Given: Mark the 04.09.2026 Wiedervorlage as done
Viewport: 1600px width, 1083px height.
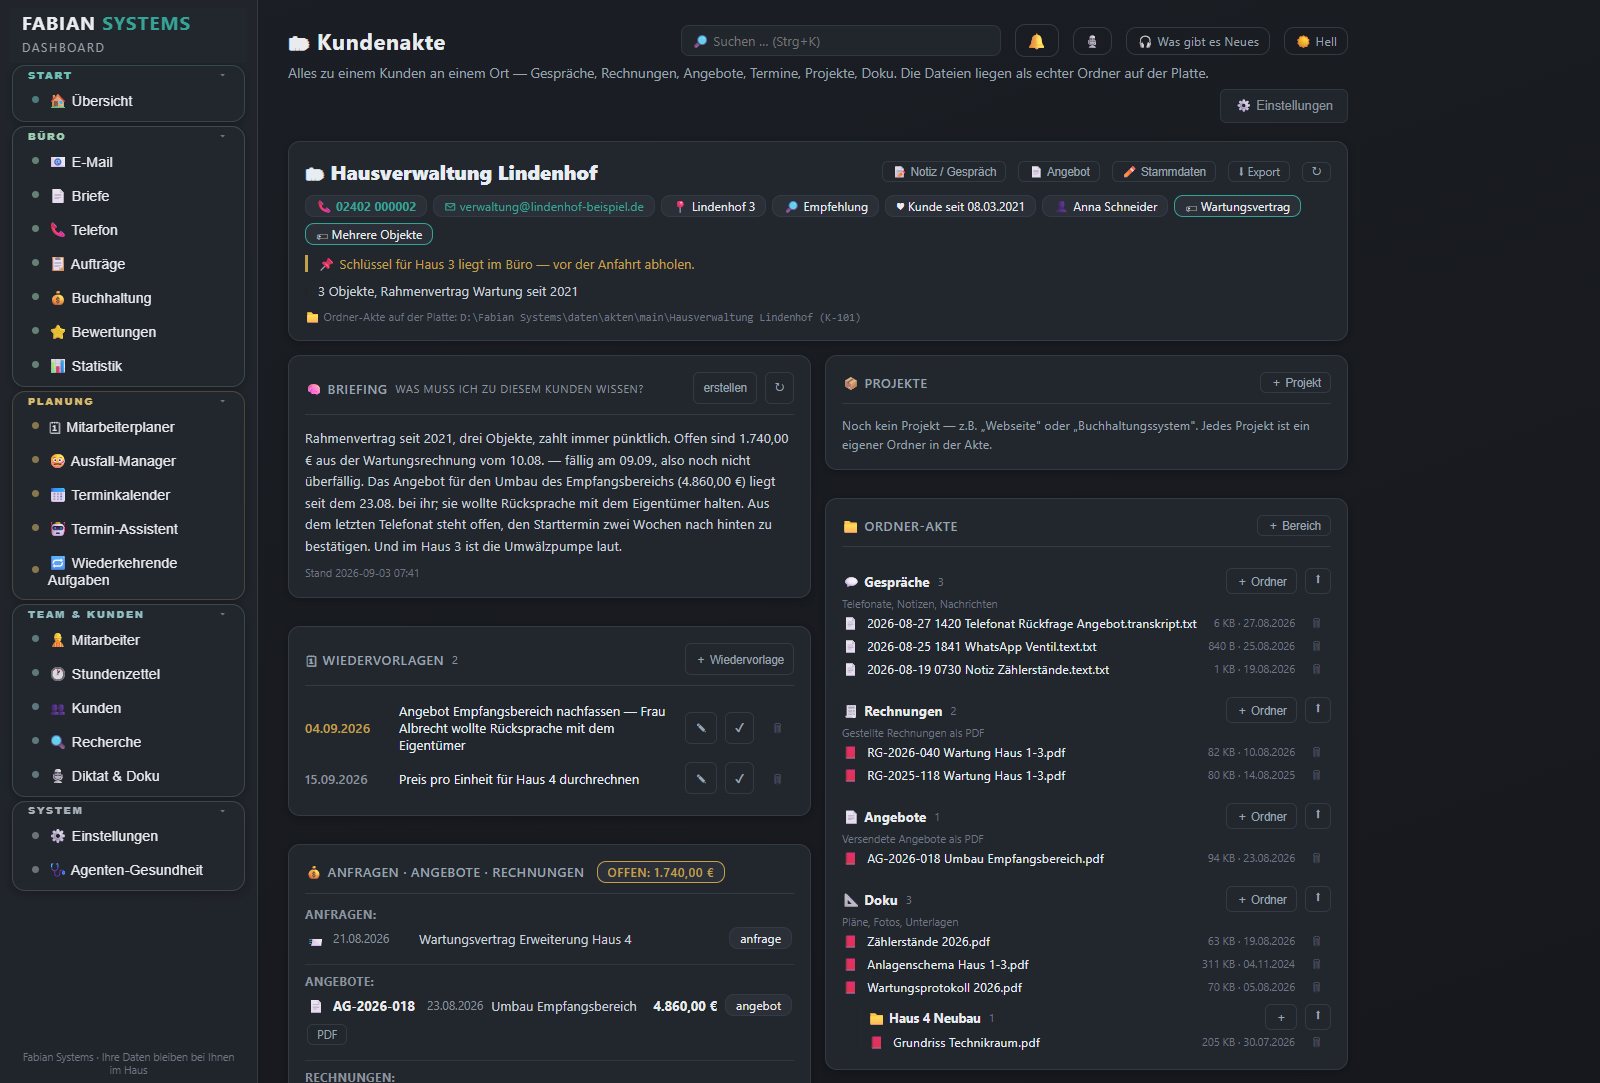Looking at the screenshot, I should [x=739, y=728].
